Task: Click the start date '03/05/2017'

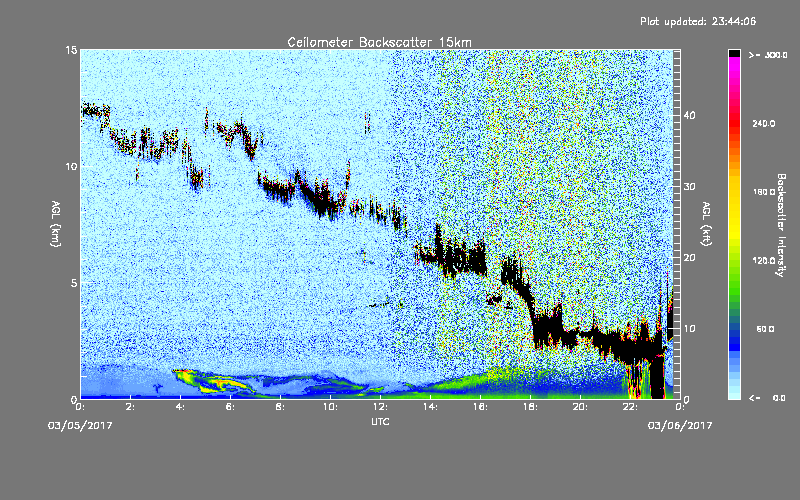Action: tap(80, 426)
